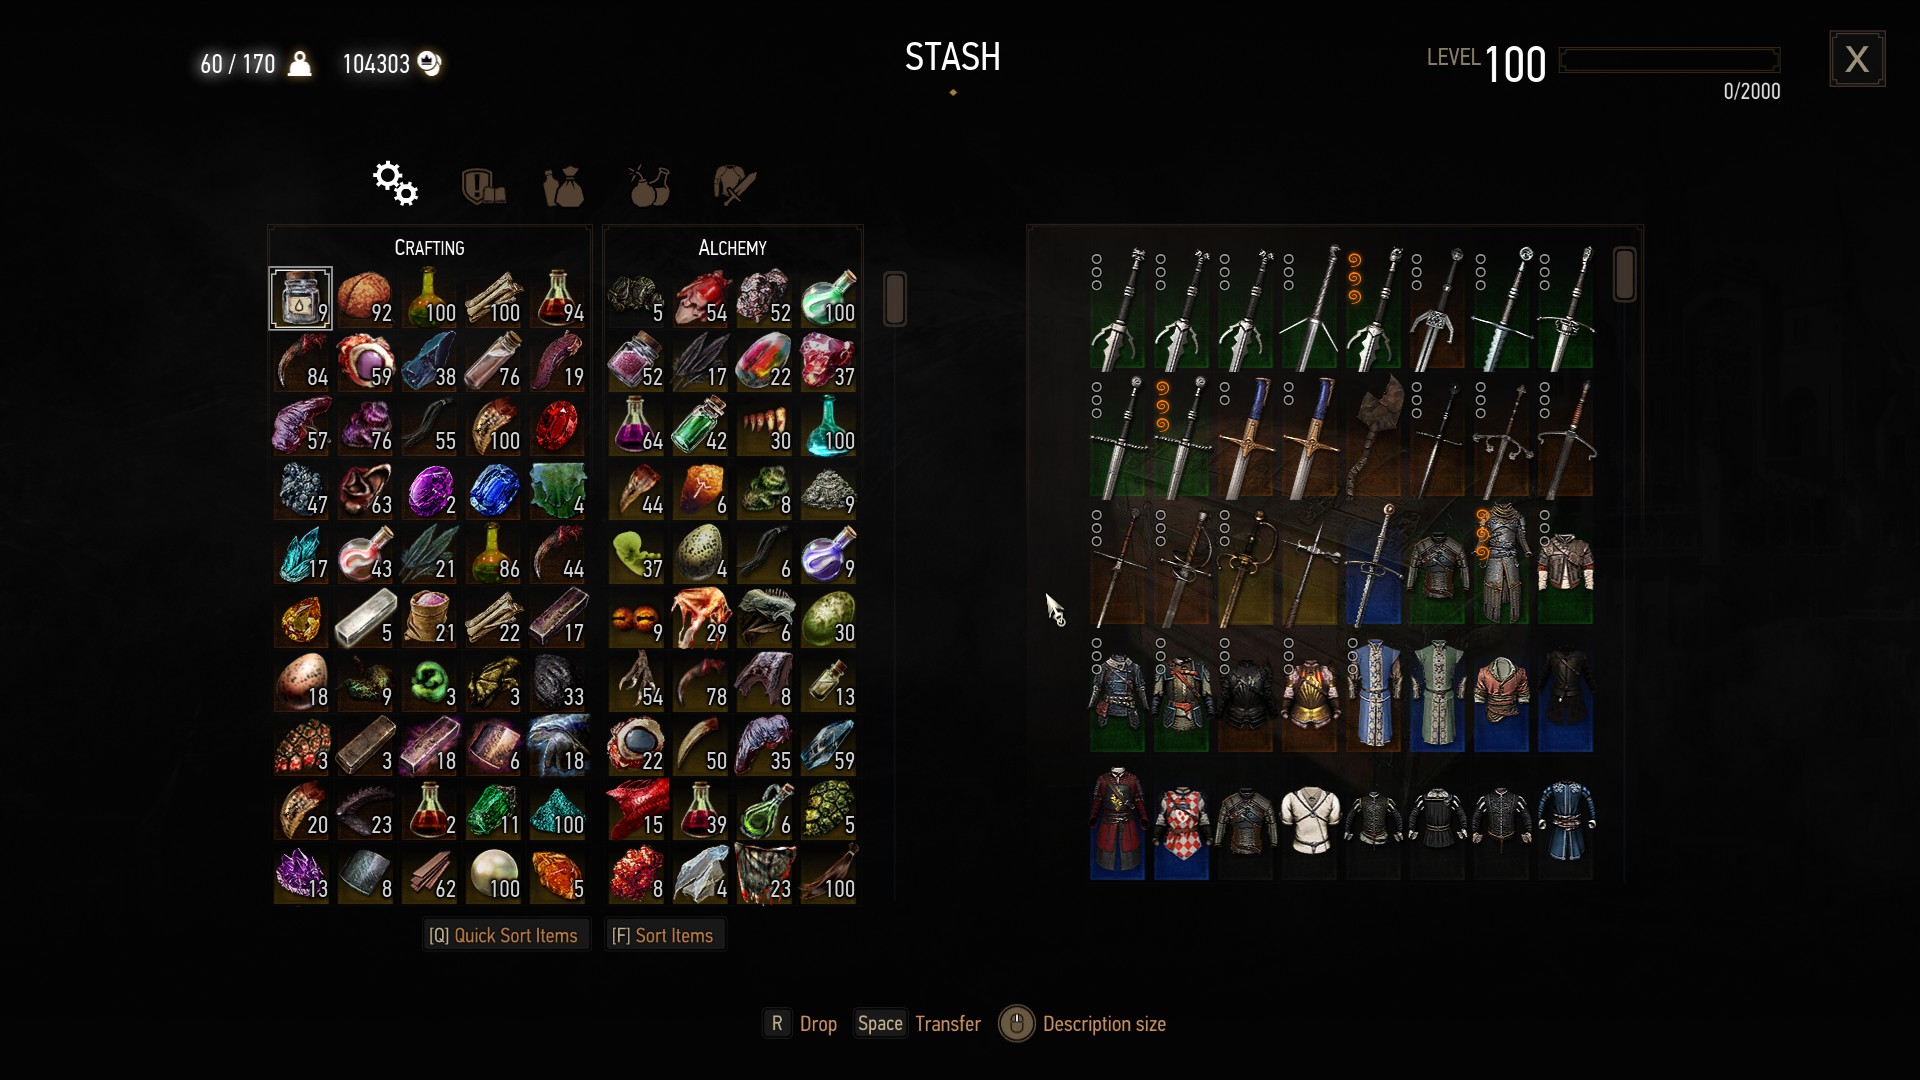Open the weapons and armor tab

(734, 186)
